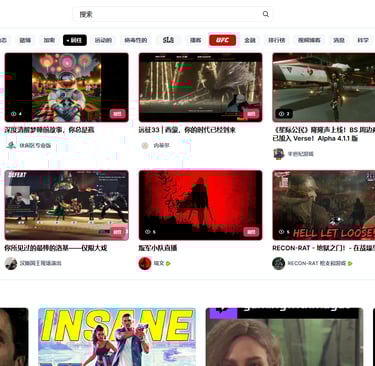The width and height of the screenshot is (375, 366).
Task: Click the magnifier icon in the search bar
Action: [x=265, y=14]
